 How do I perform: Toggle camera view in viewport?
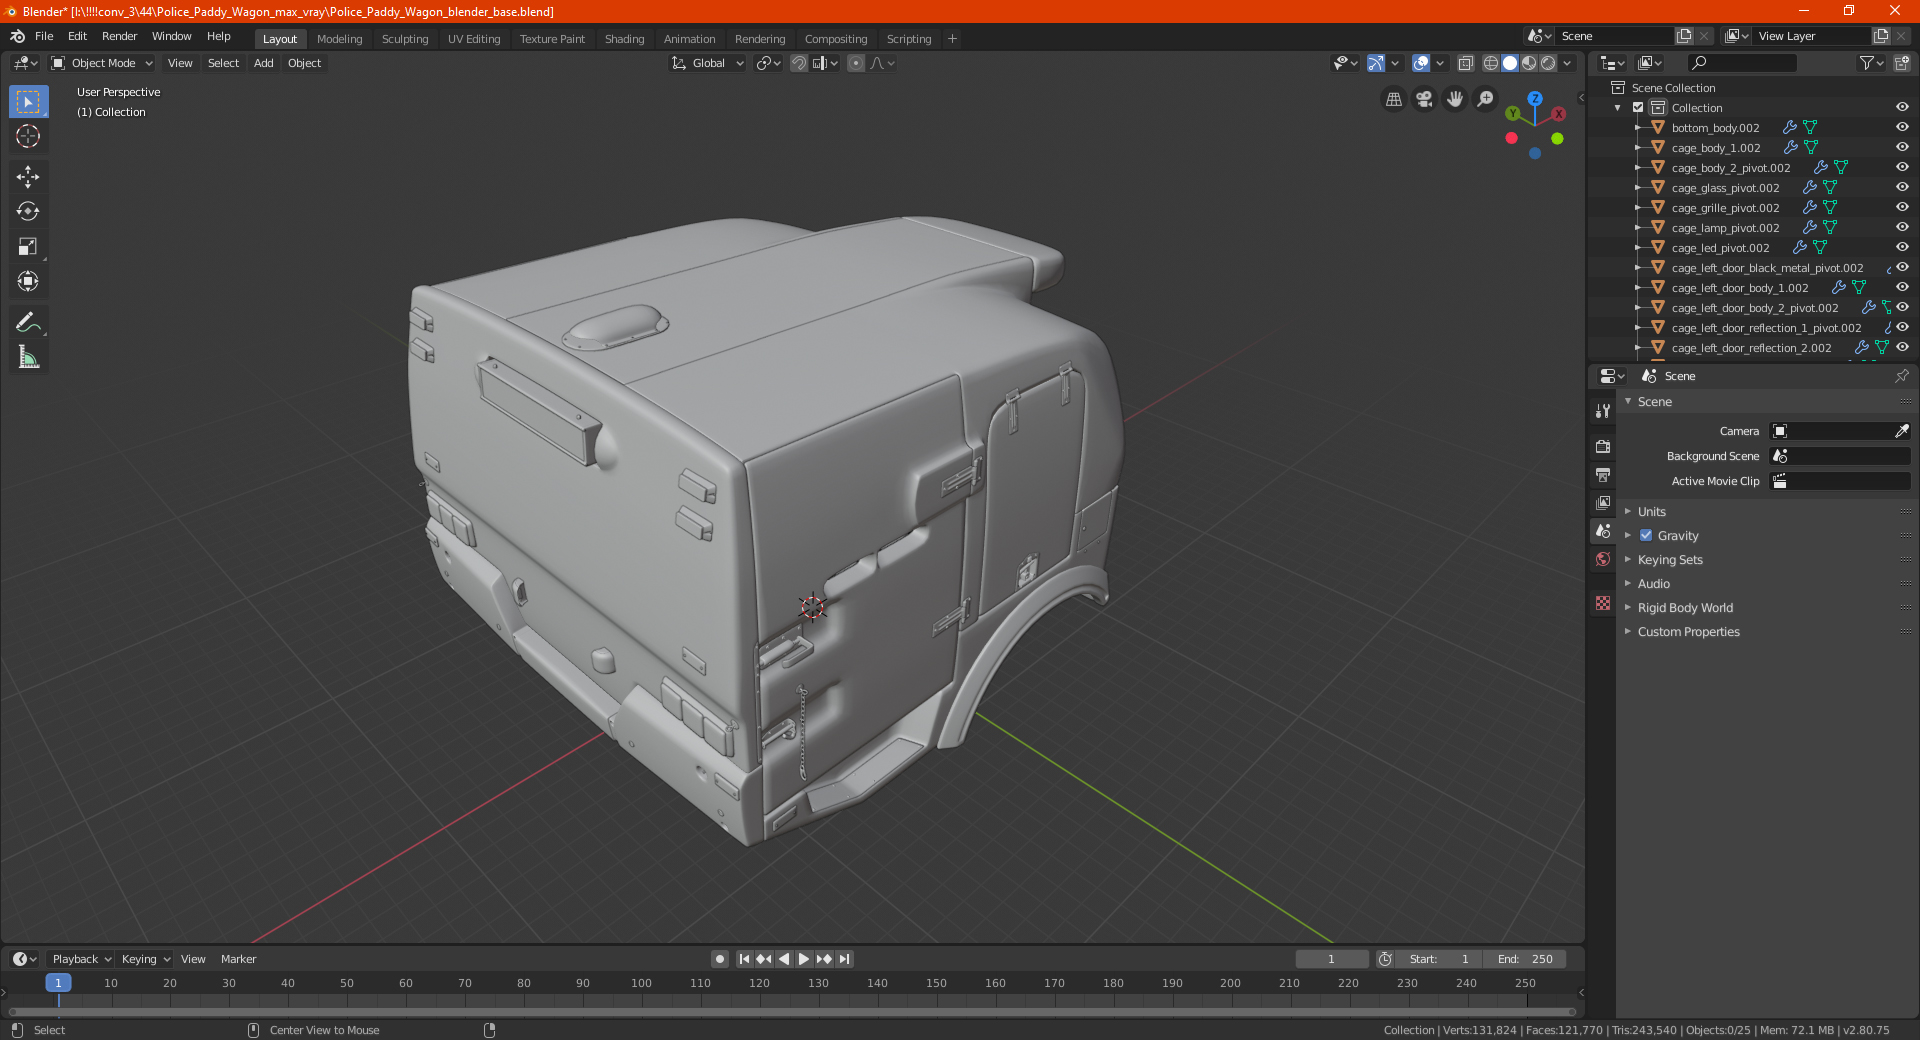coord(1424,99)
